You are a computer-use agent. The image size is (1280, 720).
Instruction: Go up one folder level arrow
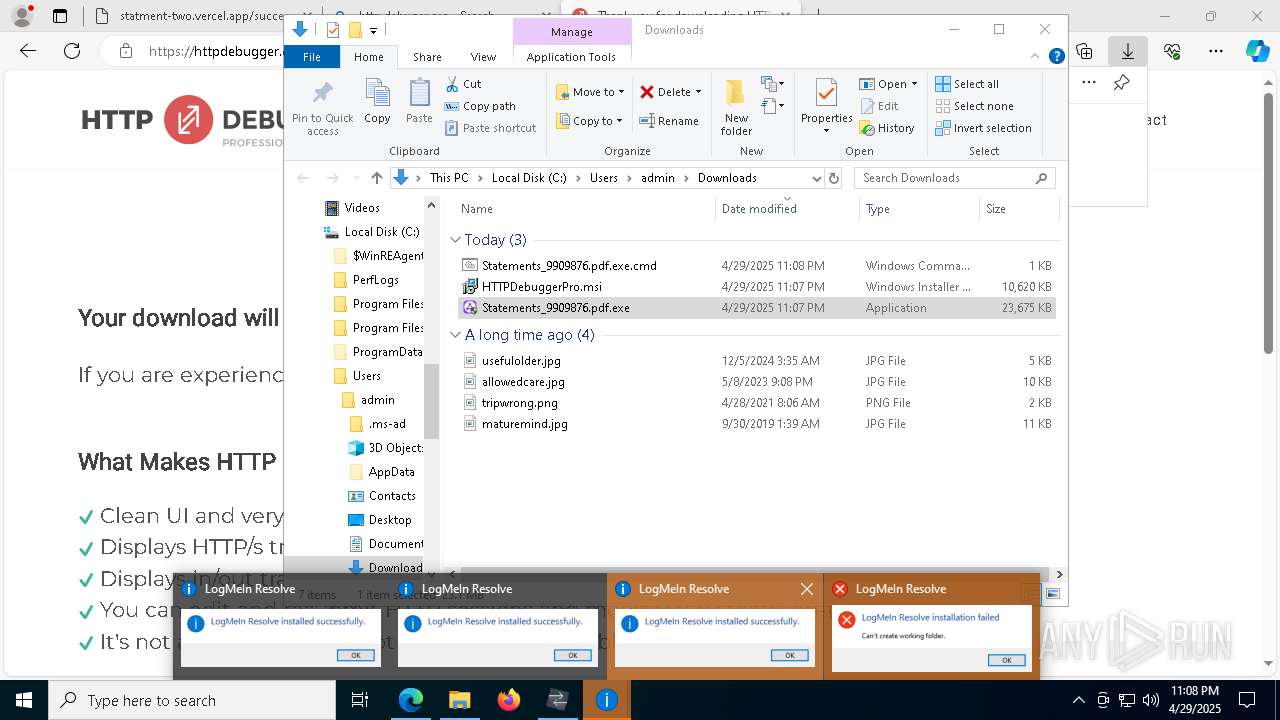point(376,178)
